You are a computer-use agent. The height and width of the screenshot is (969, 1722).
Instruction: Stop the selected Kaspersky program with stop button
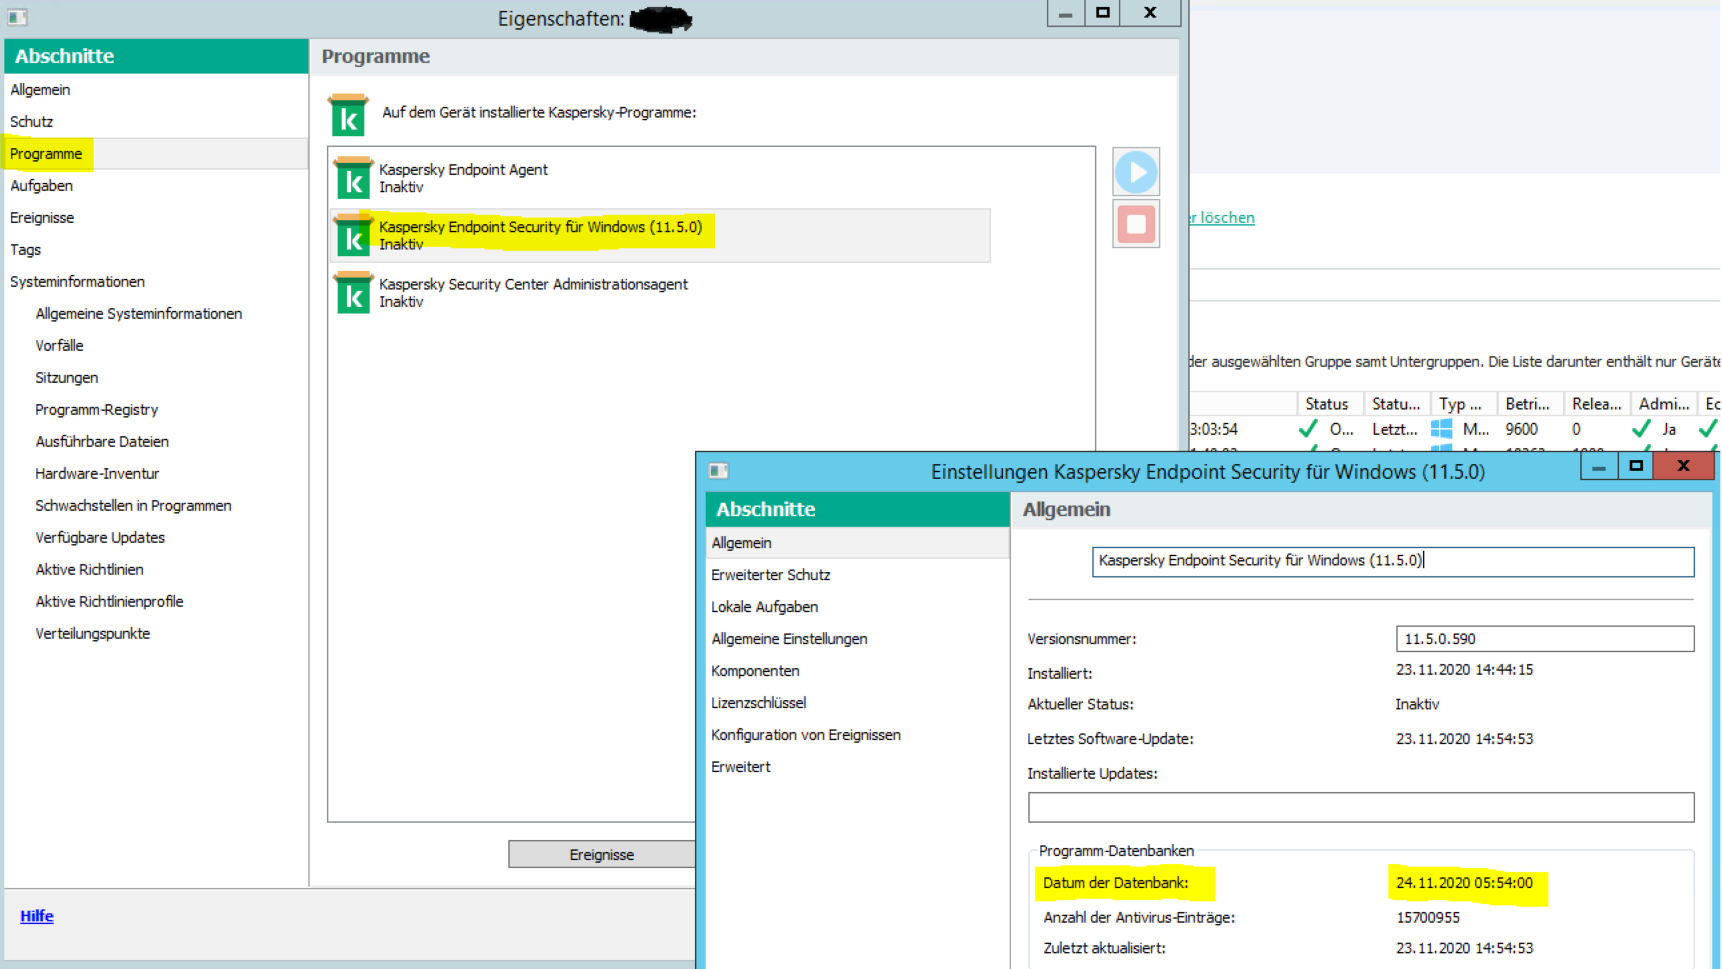pyautogui.click(x=1136, y=224)
